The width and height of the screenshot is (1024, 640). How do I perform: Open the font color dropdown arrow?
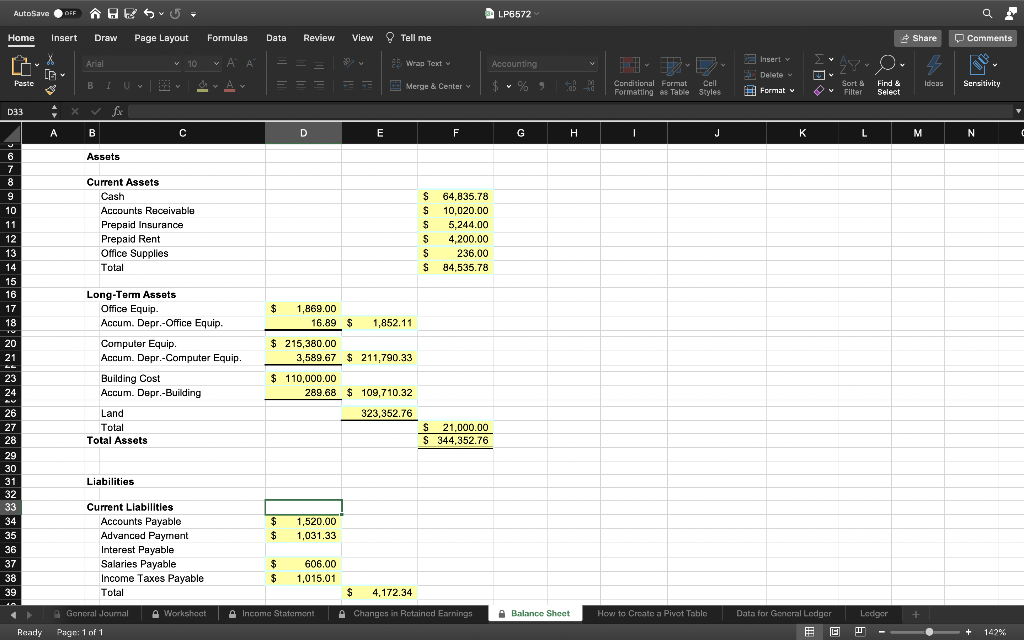click(242, 86)
